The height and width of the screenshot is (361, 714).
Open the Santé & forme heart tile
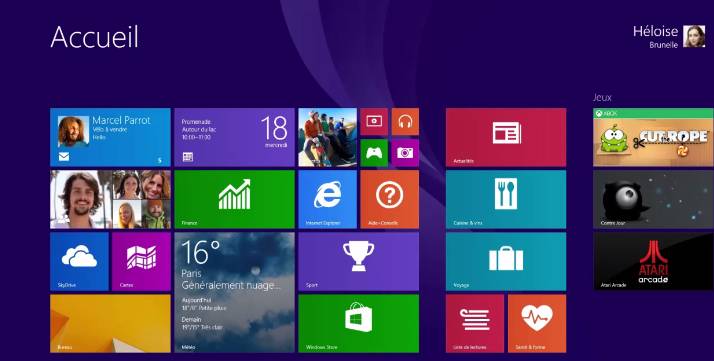coord(537,323)
